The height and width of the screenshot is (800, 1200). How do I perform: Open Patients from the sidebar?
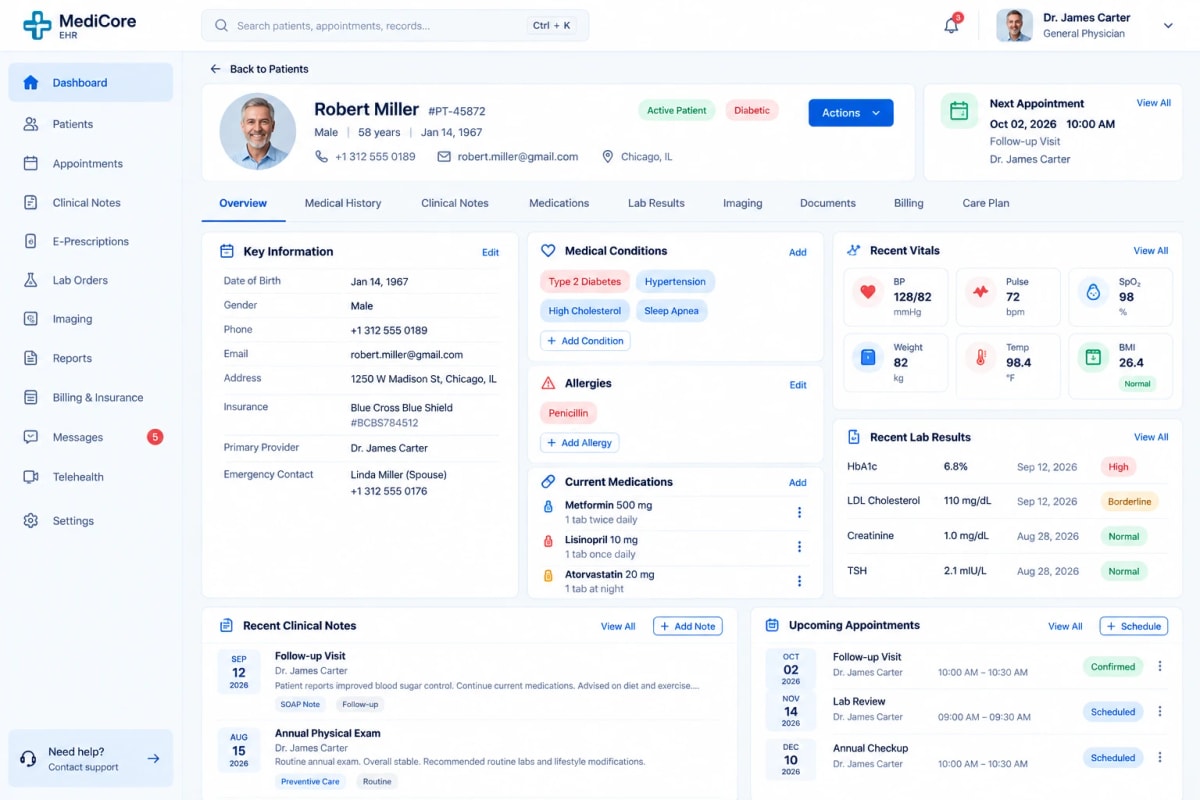90,124
